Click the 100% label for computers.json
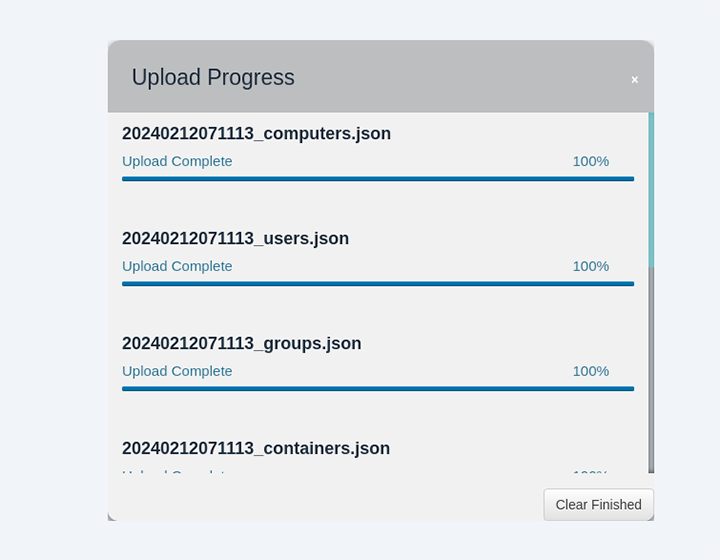The height and width of the screenshot is (560, 720). (x=591, y=162)
